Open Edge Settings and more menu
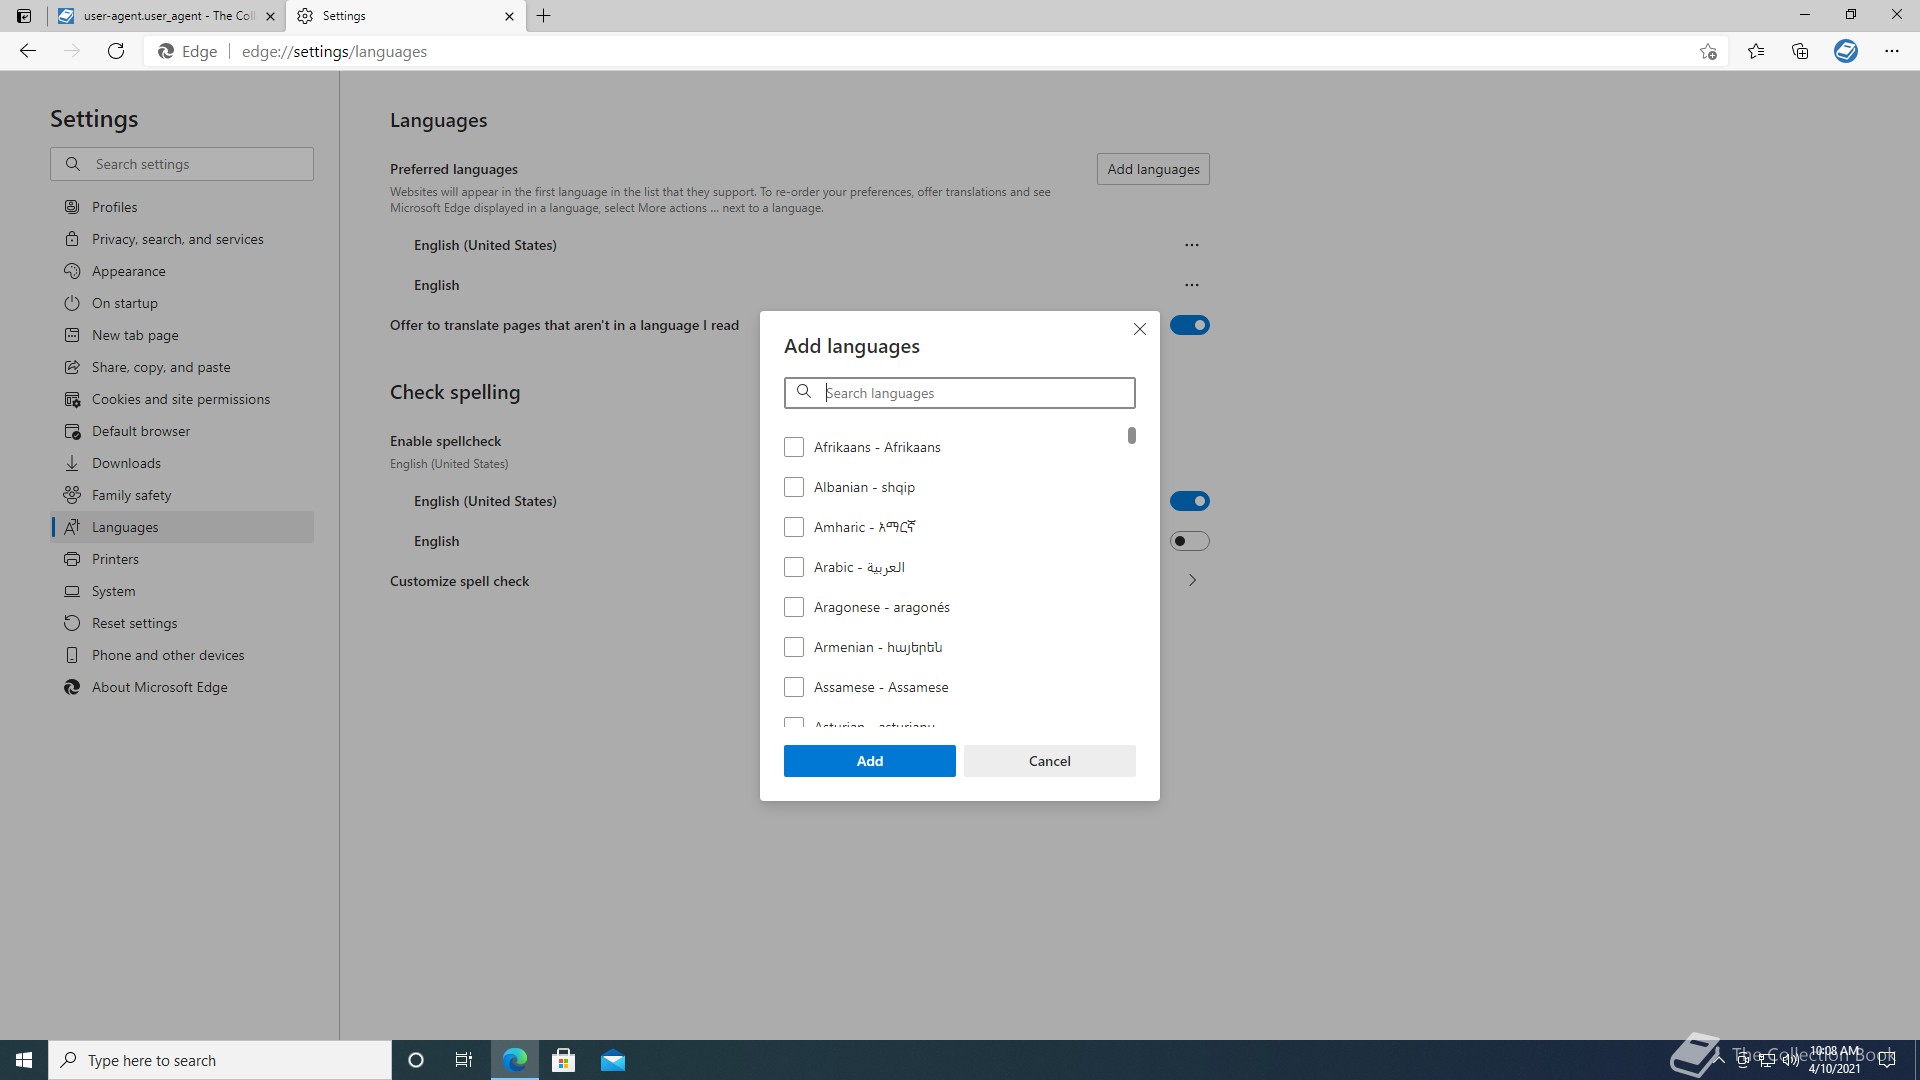The width and height of the screenshot is (1920, 1080). coord(1891,51)
